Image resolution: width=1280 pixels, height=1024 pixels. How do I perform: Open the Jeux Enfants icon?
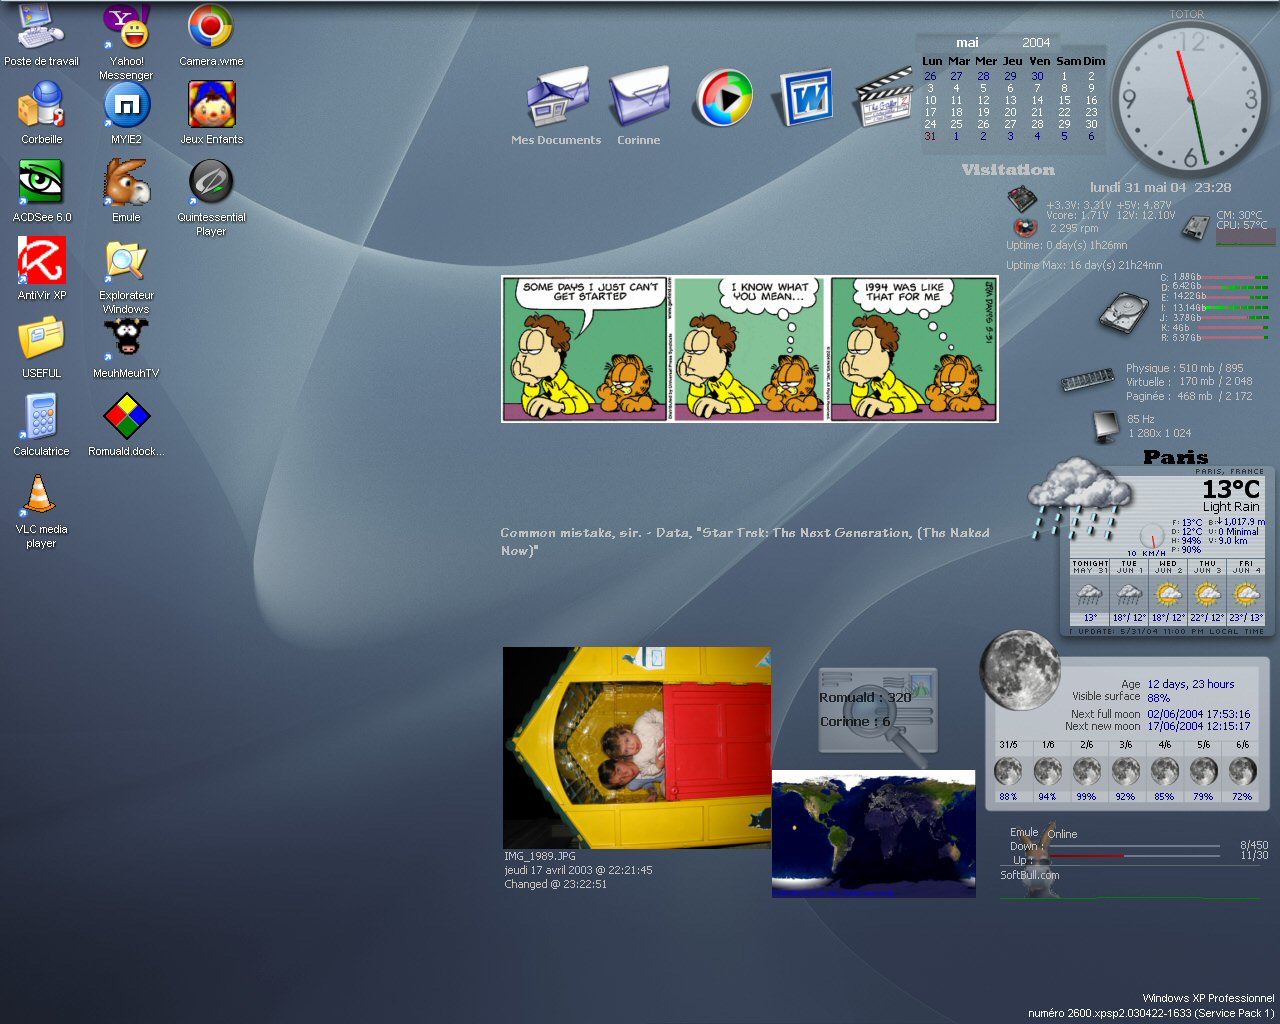click(211, 113)
